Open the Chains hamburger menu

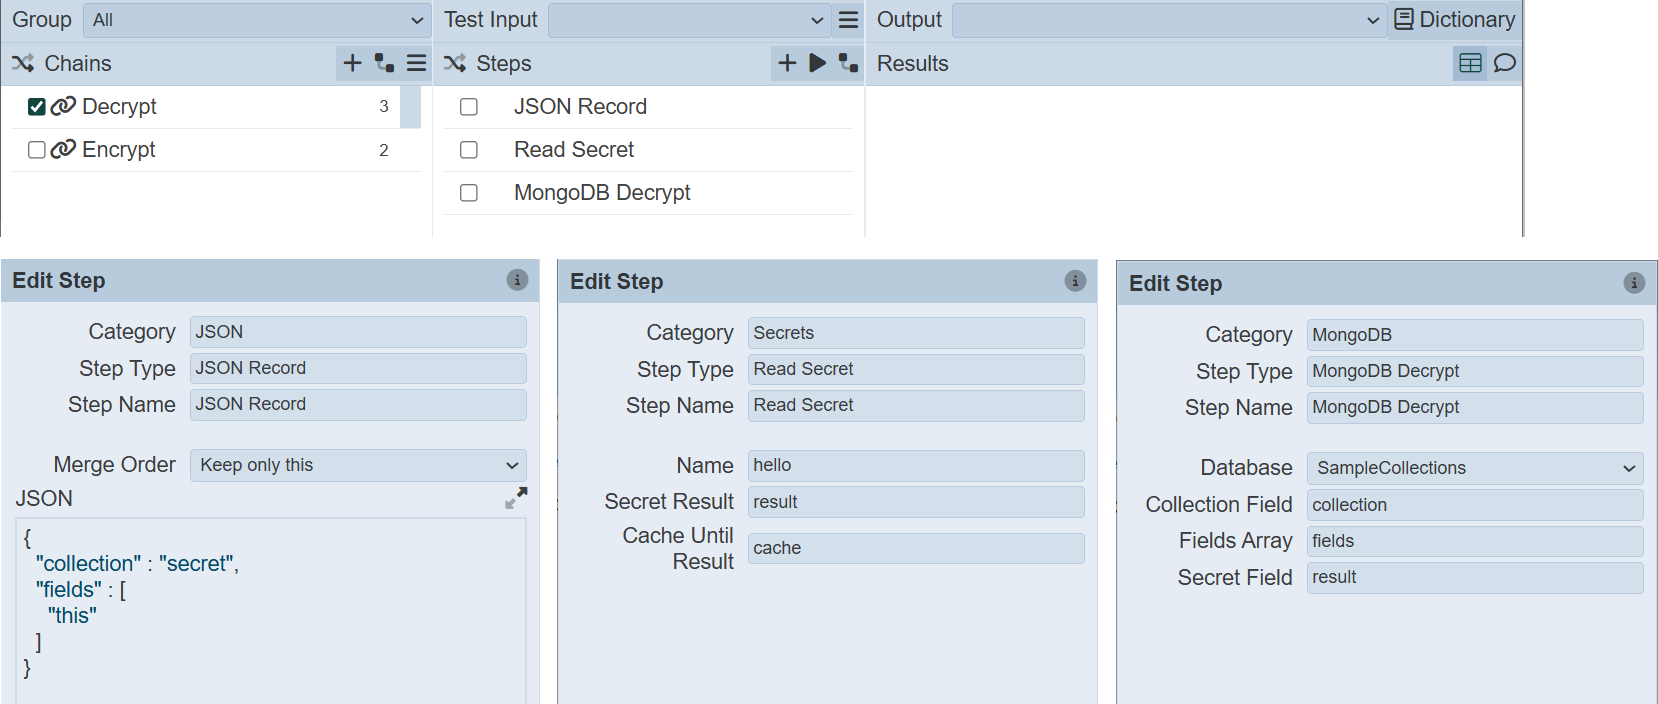coord(417,64)
